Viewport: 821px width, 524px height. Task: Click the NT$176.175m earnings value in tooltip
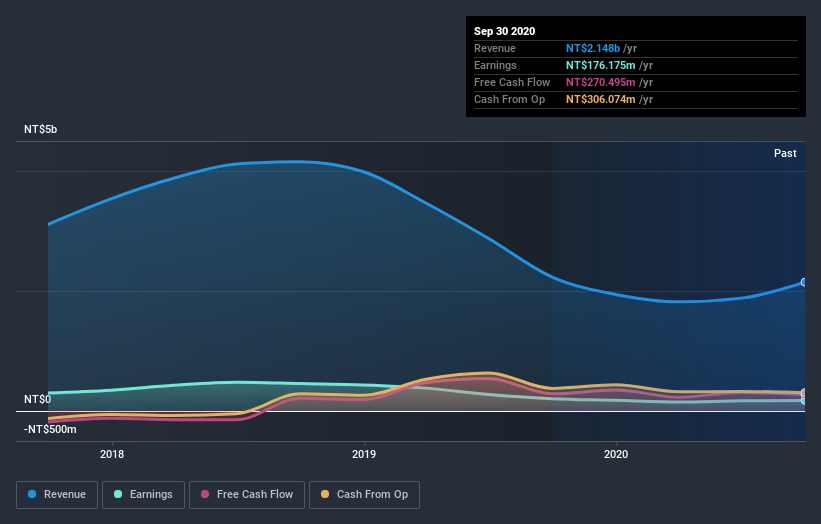(x=601, y=65)
